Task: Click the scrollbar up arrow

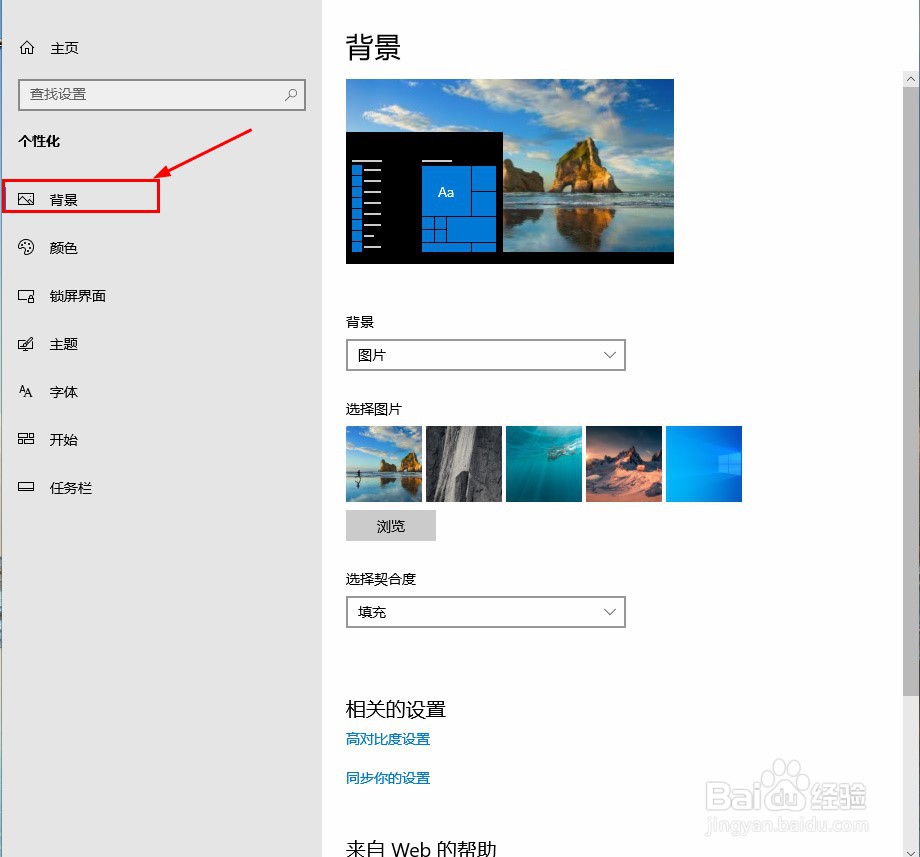Action: 911,79
